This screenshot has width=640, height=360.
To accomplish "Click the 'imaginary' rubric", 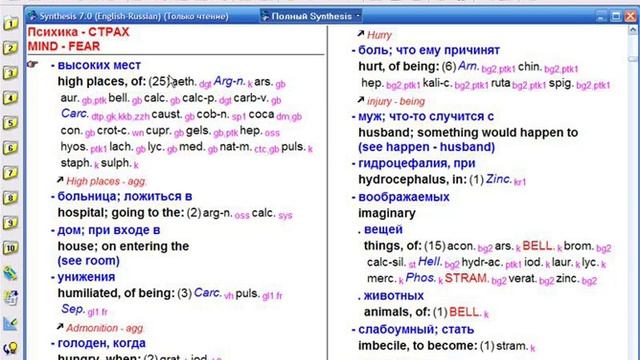I will pos(387,213).
